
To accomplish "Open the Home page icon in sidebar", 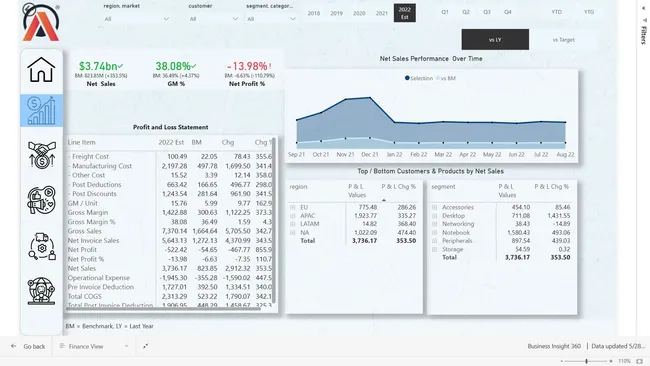I will coord(41,70).
